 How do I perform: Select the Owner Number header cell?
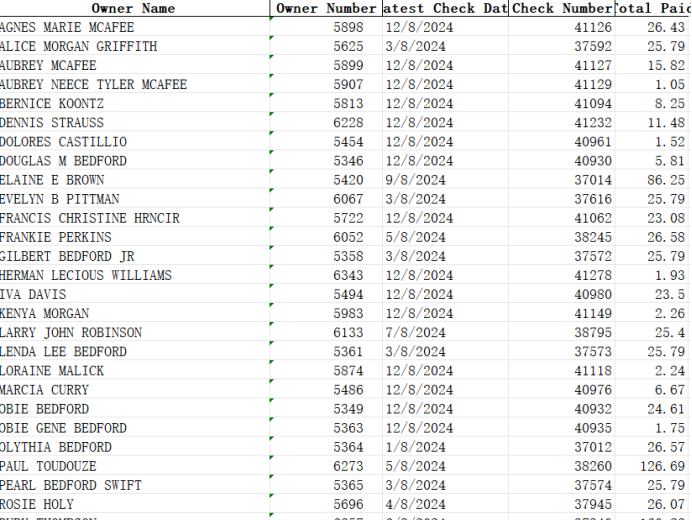326,8
